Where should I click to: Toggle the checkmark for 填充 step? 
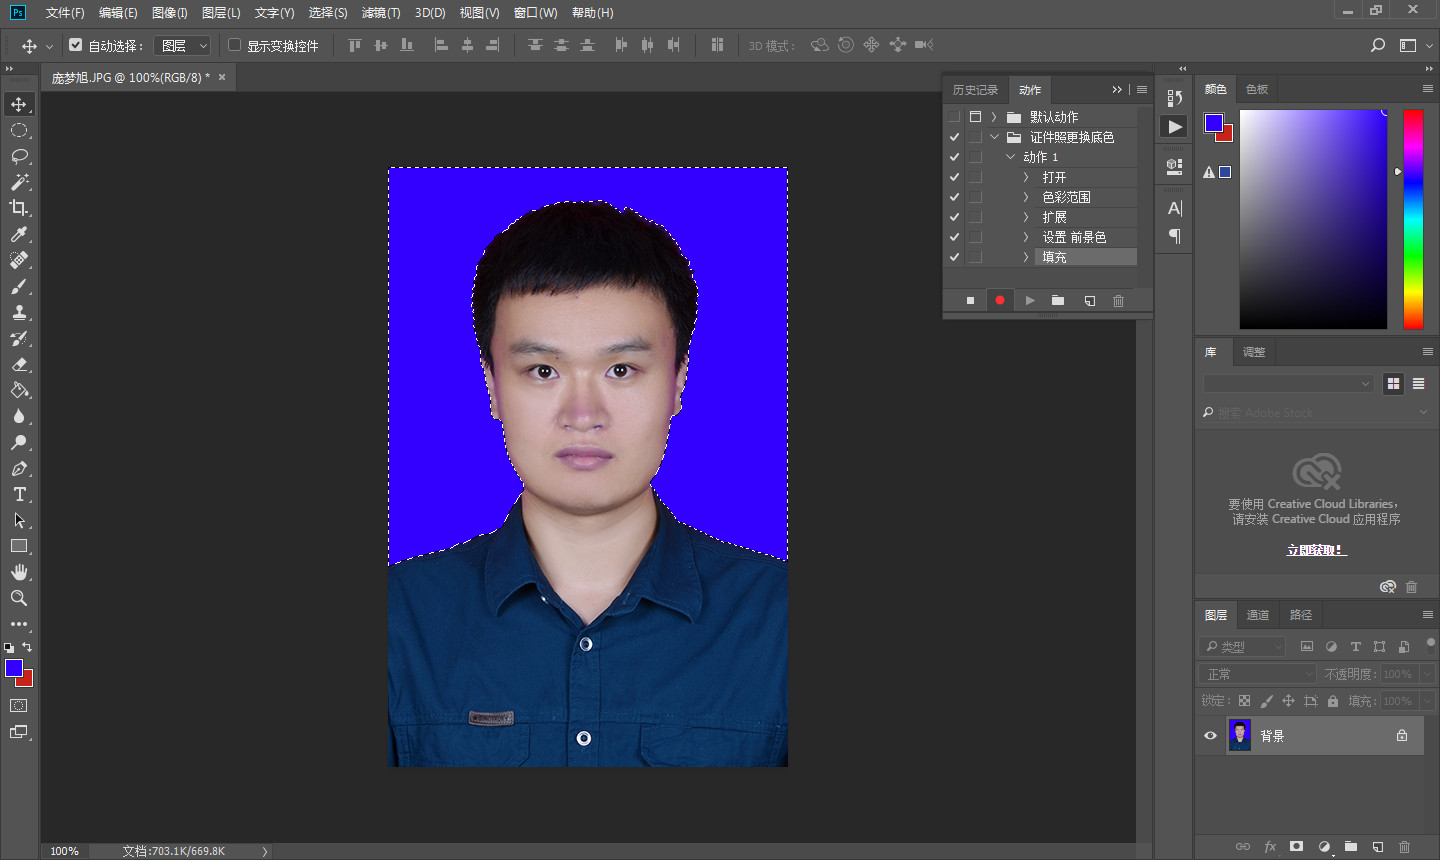point(954,257)
